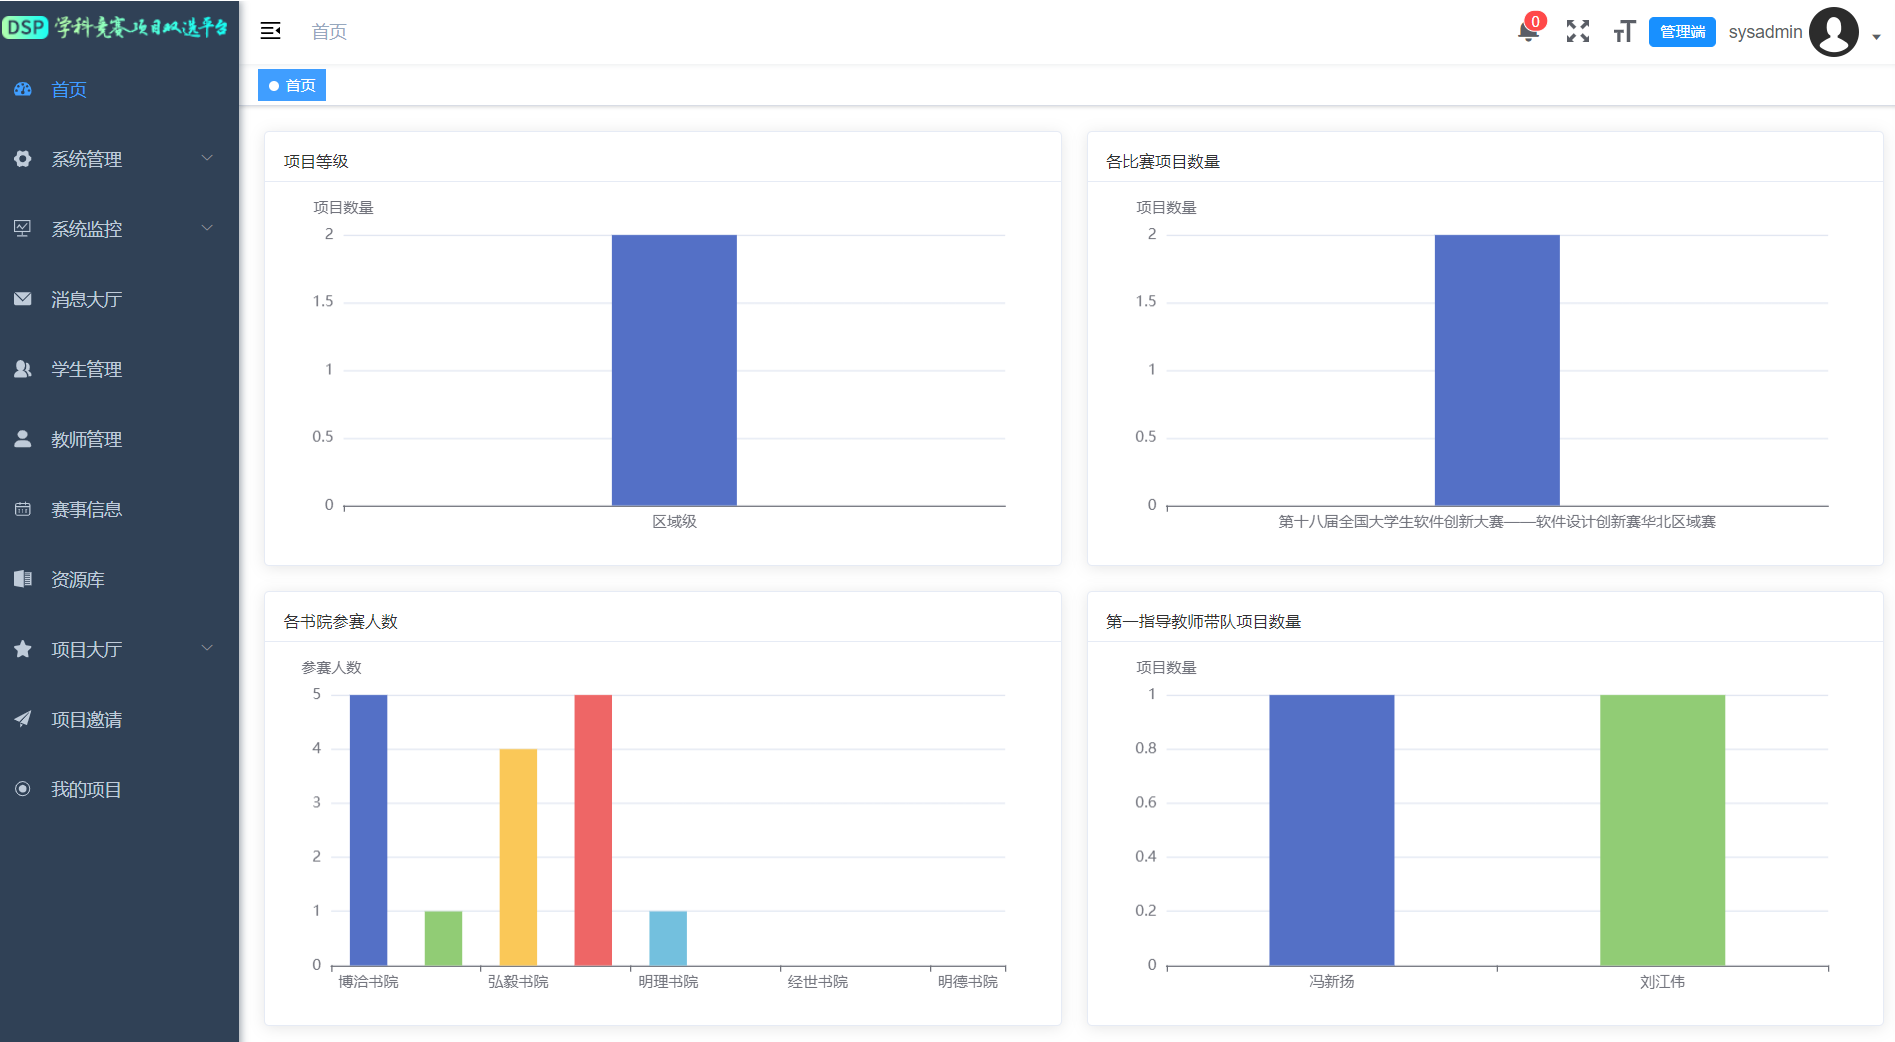Click the sysadmin user avatar

(x=1833, y=32)
